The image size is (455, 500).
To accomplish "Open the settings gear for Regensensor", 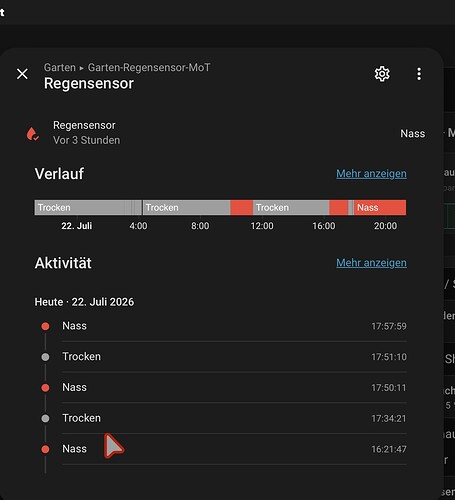I will 382,74.
